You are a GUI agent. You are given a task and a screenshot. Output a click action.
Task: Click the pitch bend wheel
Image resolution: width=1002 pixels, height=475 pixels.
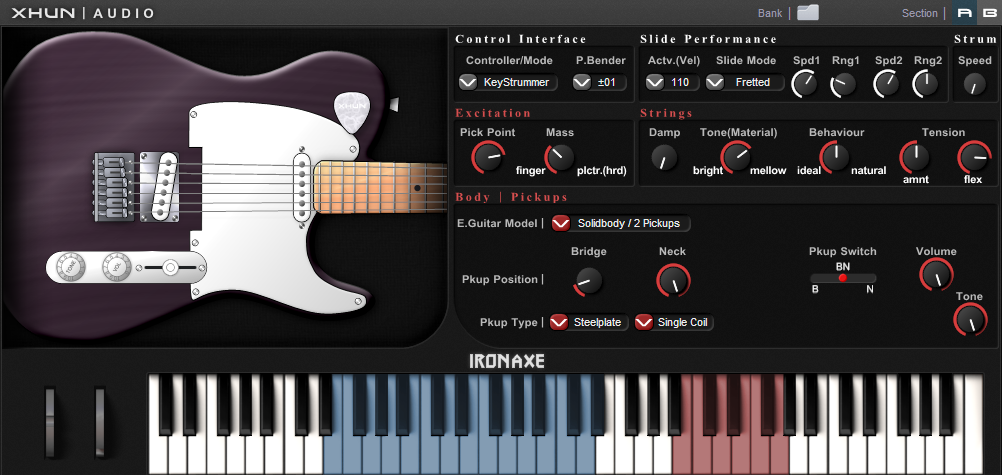coord(50,422)
